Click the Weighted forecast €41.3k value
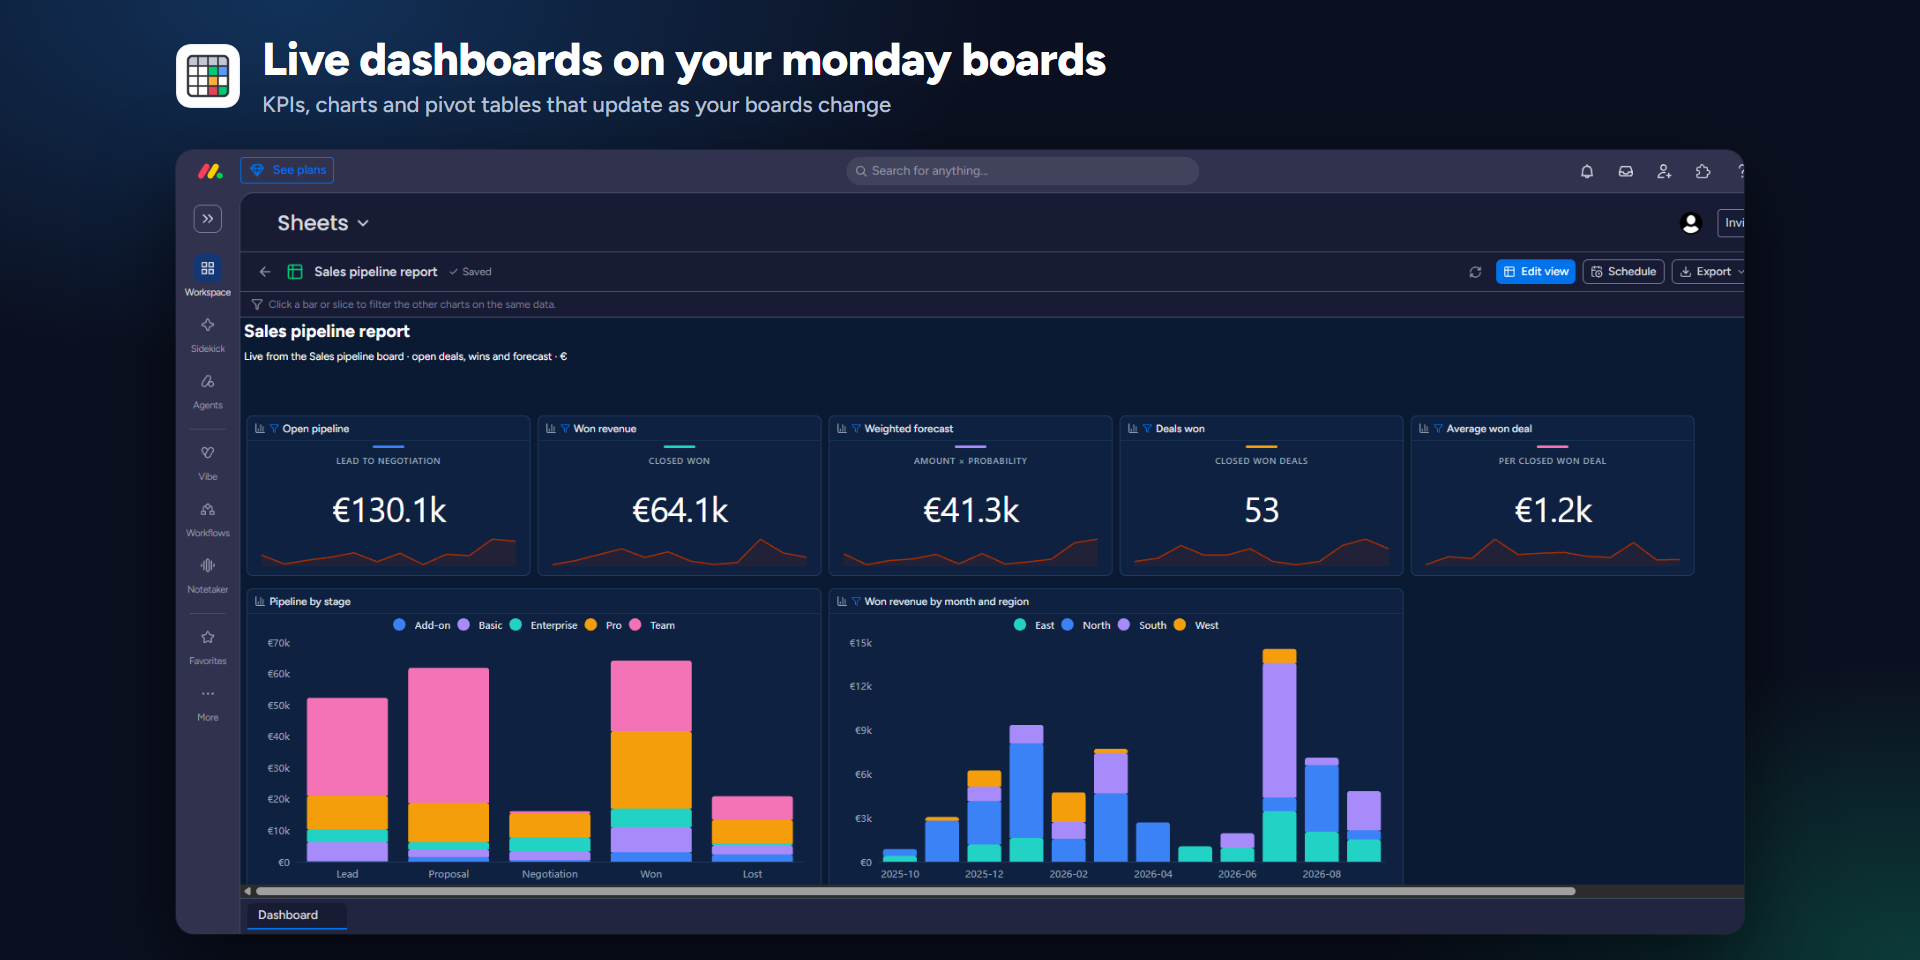The width and height of the screenshot is (1920, 960). pyautogui.click(x=971, y=511)
